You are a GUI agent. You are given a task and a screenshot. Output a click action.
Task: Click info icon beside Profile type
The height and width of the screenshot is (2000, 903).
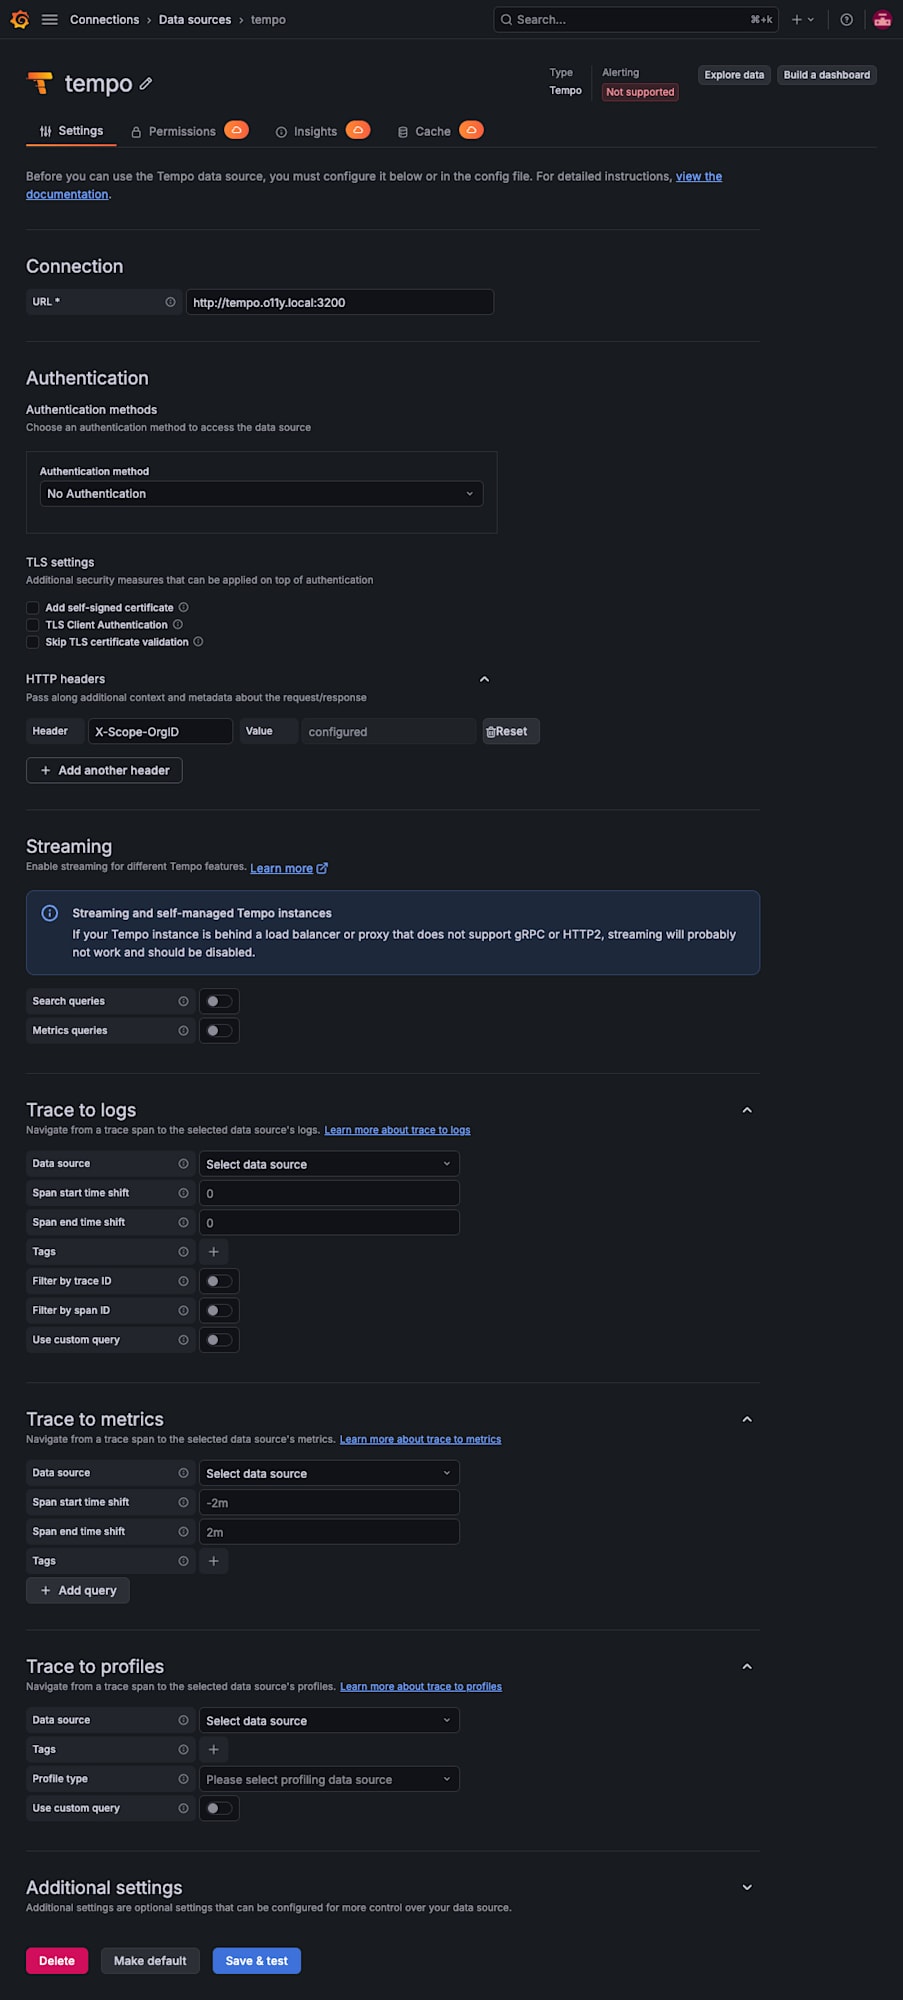coord(183,1778)
